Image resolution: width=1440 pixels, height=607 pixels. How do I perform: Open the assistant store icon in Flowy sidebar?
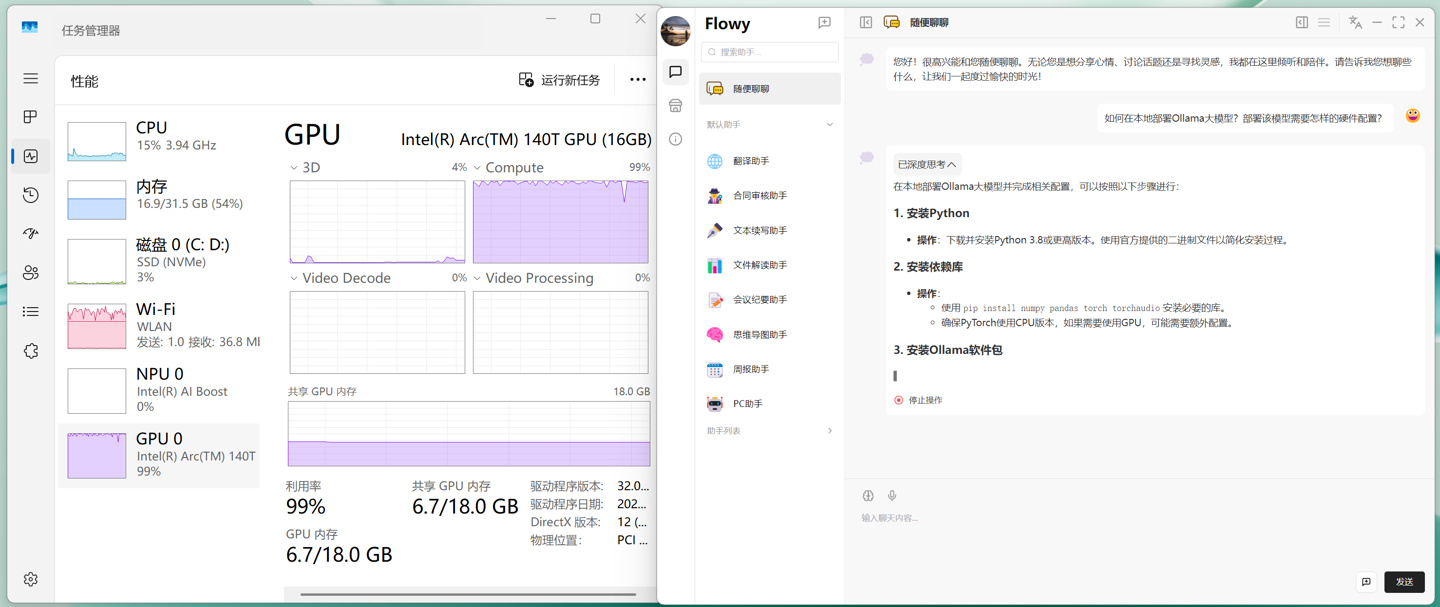[x=676, y=106]
